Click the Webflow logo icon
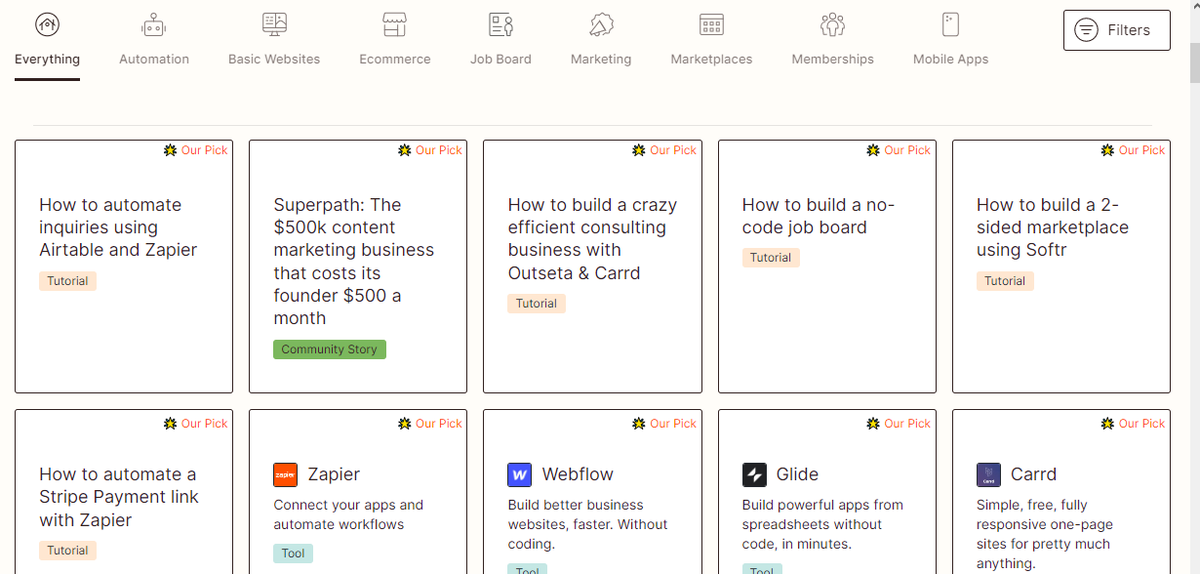The image size is (1200, 574). (x=520, y=474)
